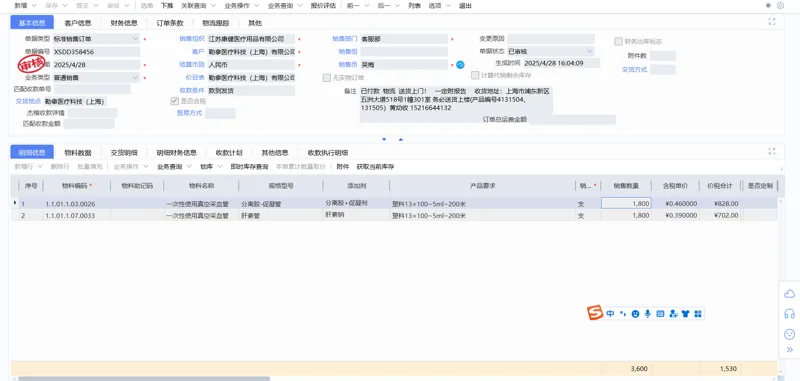Maximize the upper header panel with expand icon
The image size is (800, 381).
[x=771, y=21]
